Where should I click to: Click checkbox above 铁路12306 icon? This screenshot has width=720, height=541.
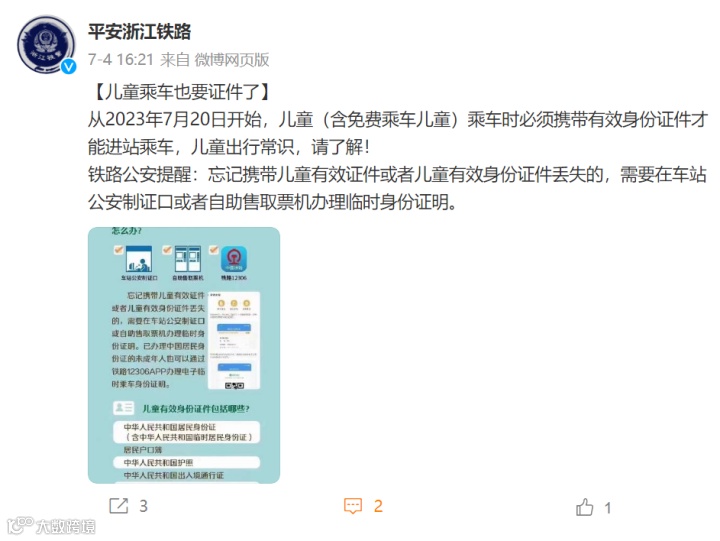[214, 250]
